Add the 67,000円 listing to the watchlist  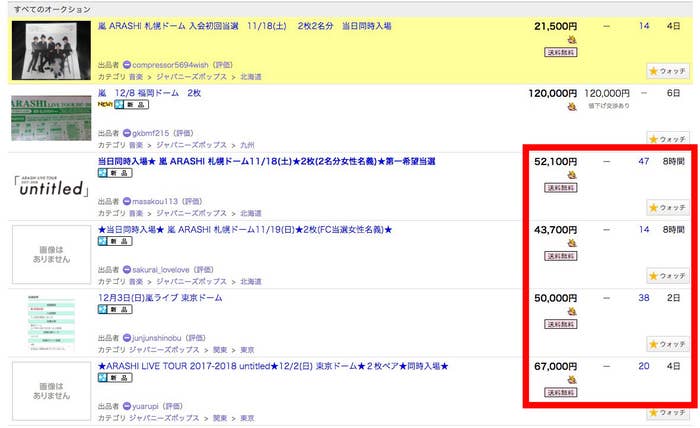667,412
